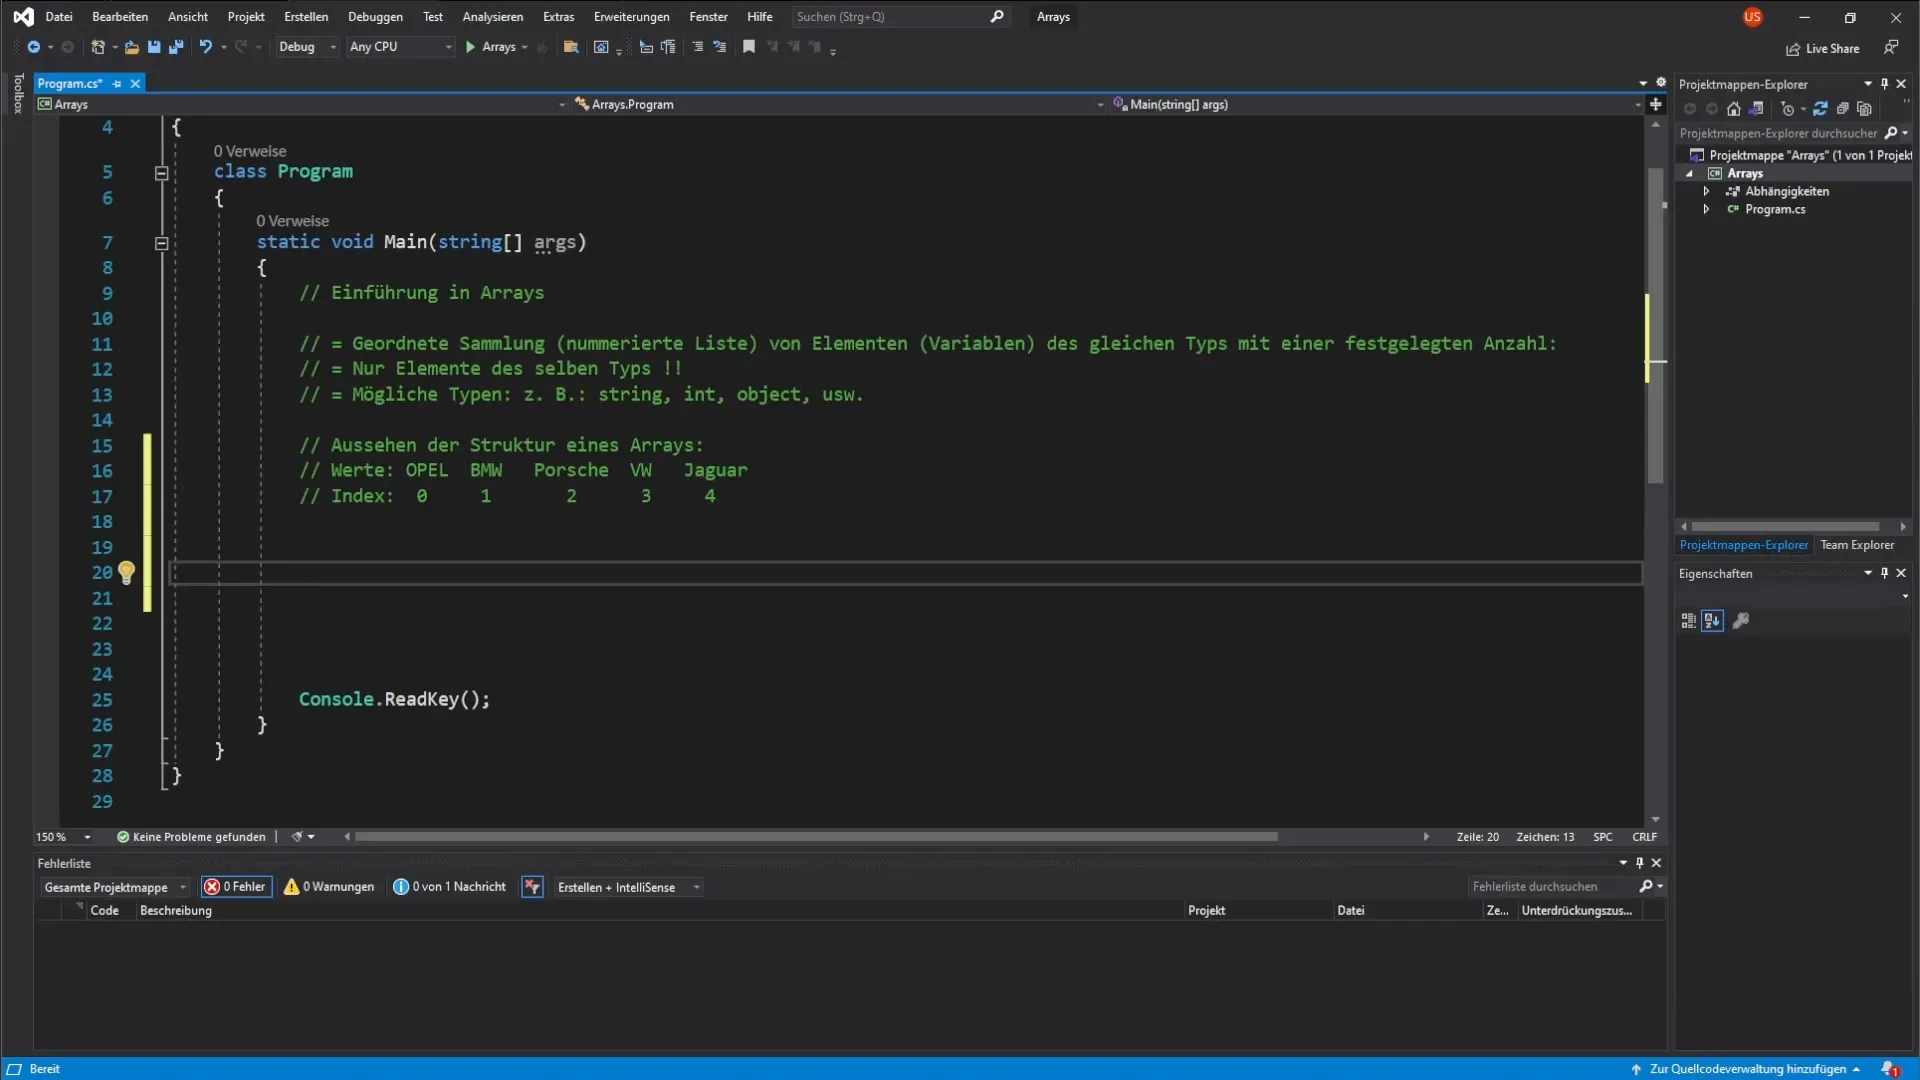Screen dimensions: 1920x1080
Task: Click the split editor icon above scrollbar
Action: click(x=1656, y=104)
